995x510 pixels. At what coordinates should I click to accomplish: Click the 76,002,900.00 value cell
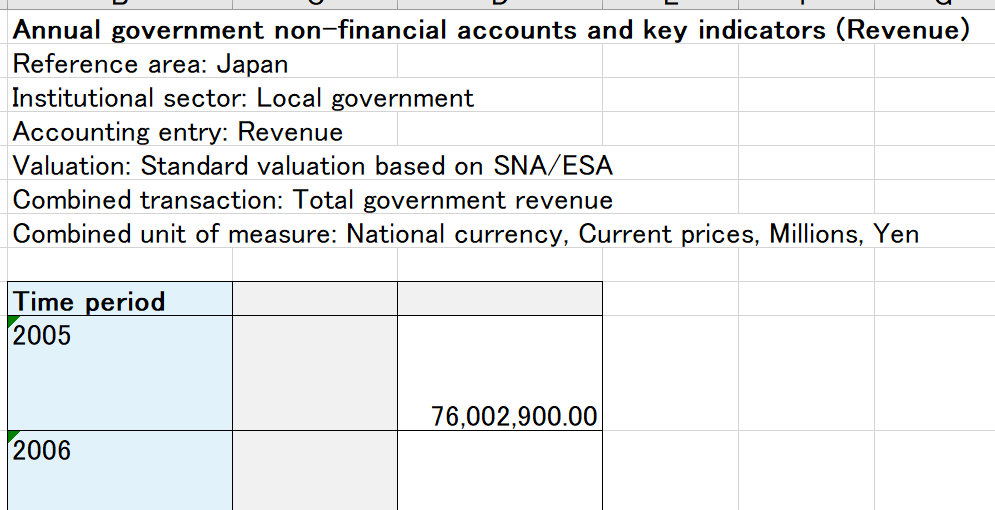(x=500, y=373)
